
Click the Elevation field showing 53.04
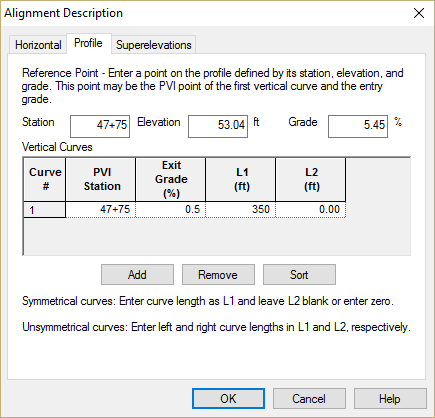218,126
